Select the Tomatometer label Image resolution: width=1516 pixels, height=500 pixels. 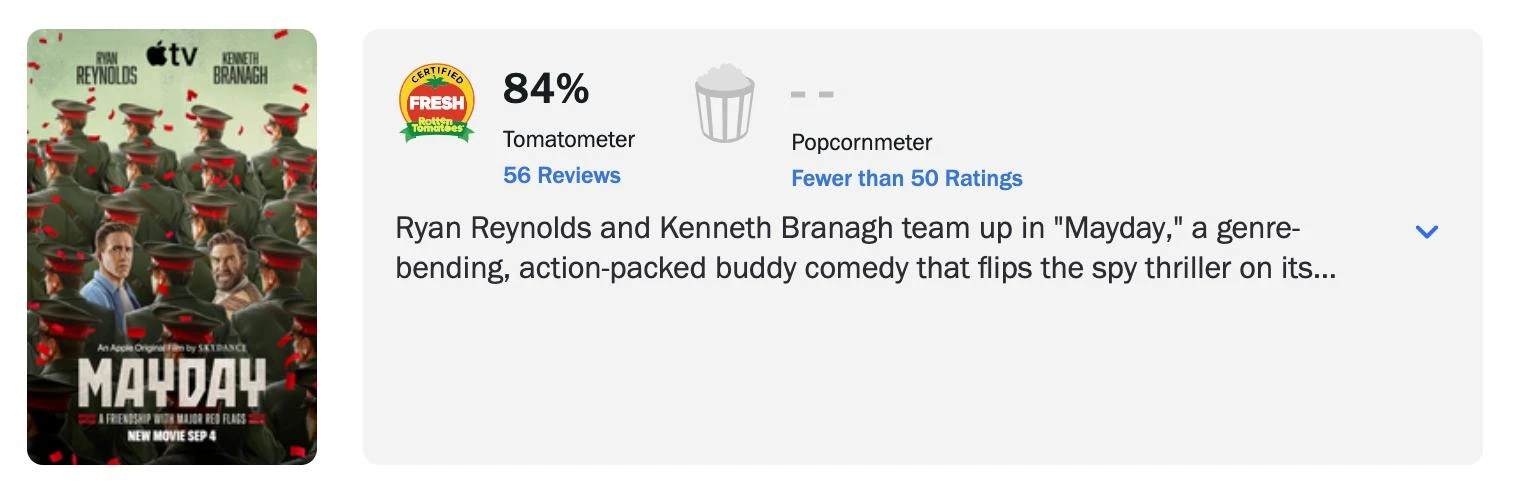[x=569, y=139]
